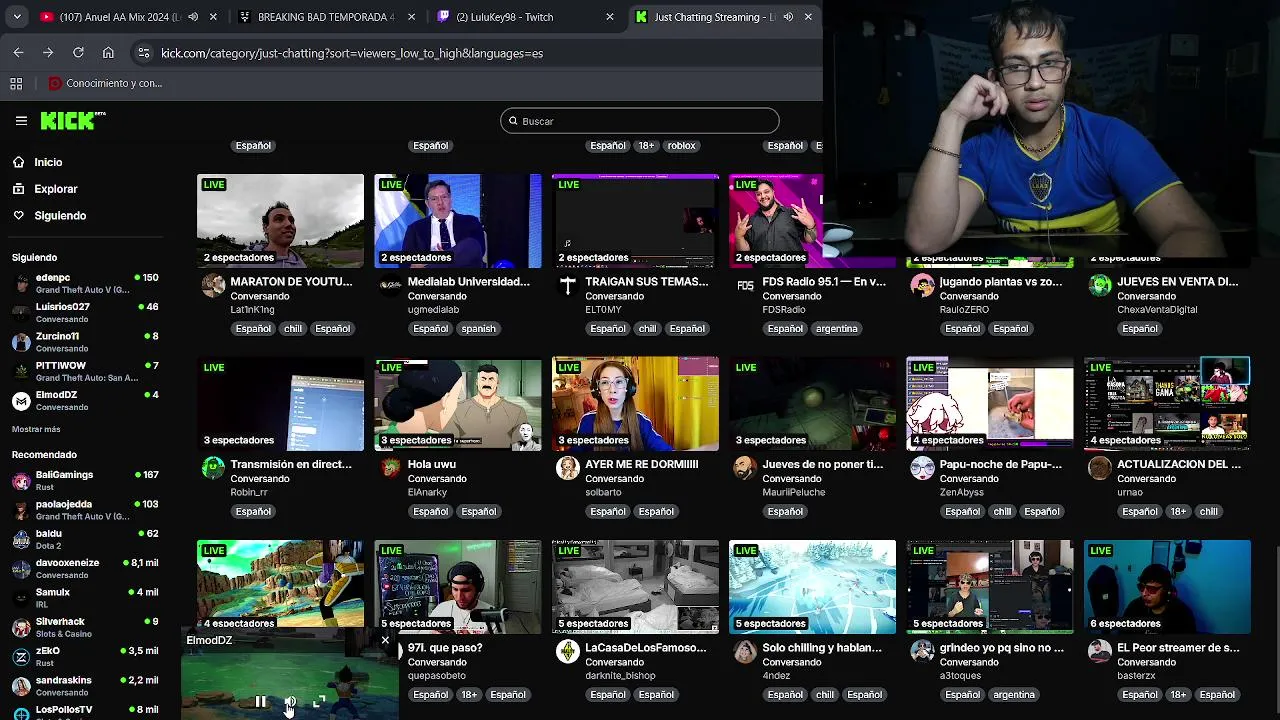Open Silverhack avatar in Recomendado list
This screenshot has width=1280, height=720.
coord(21,627)
